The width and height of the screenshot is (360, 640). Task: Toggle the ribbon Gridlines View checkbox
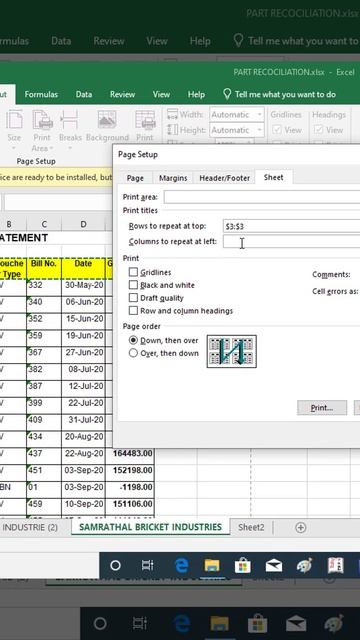click(x=277, y=130)
